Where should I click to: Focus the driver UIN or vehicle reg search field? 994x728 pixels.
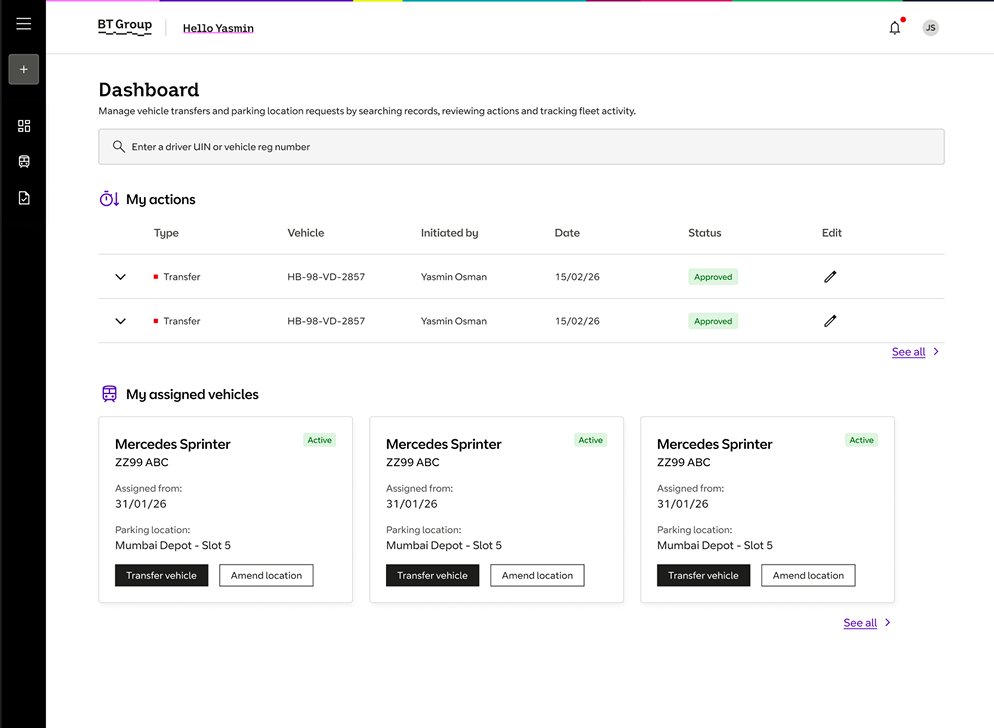point(521,146)
